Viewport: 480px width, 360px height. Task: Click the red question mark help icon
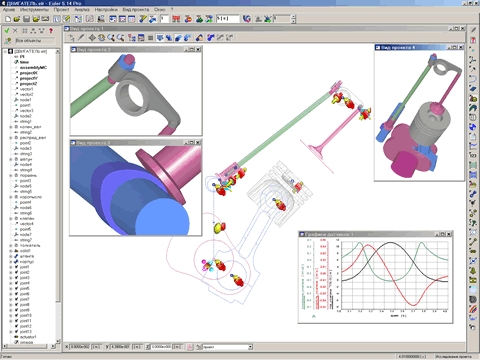pyautogui.click(x=51, y=31)
